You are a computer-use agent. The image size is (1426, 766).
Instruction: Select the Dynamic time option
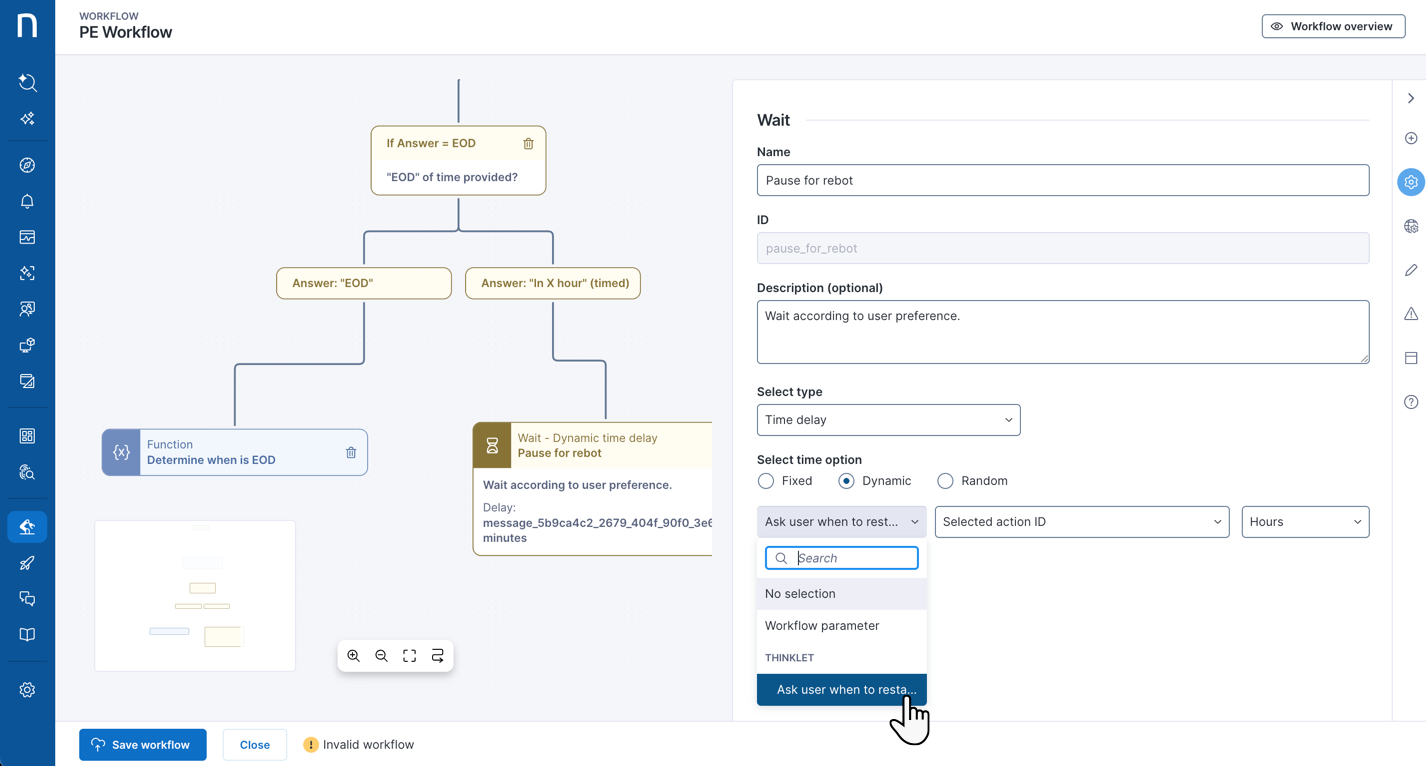click(846, 481)
